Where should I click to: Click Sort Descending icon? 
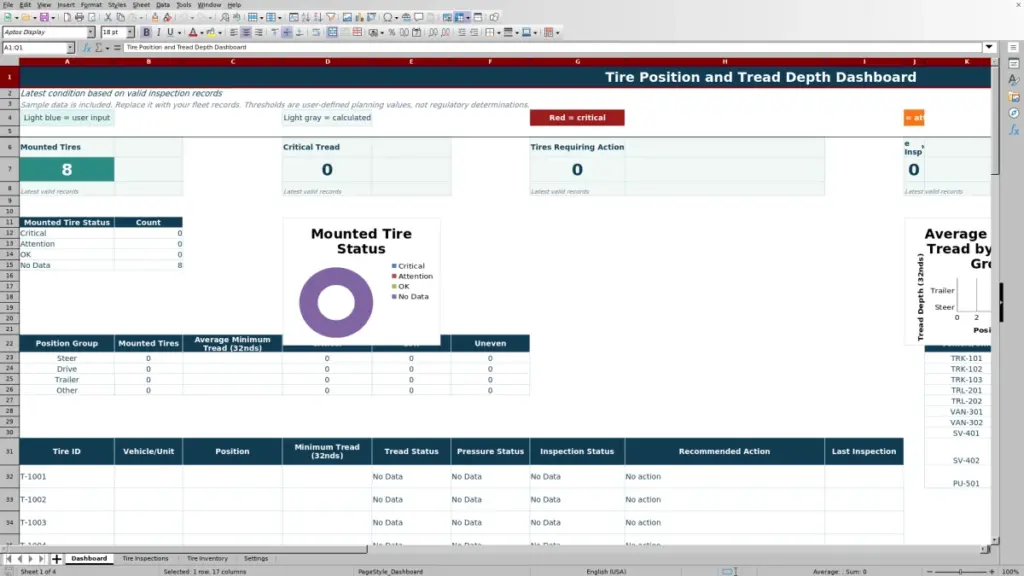[318, 17]
